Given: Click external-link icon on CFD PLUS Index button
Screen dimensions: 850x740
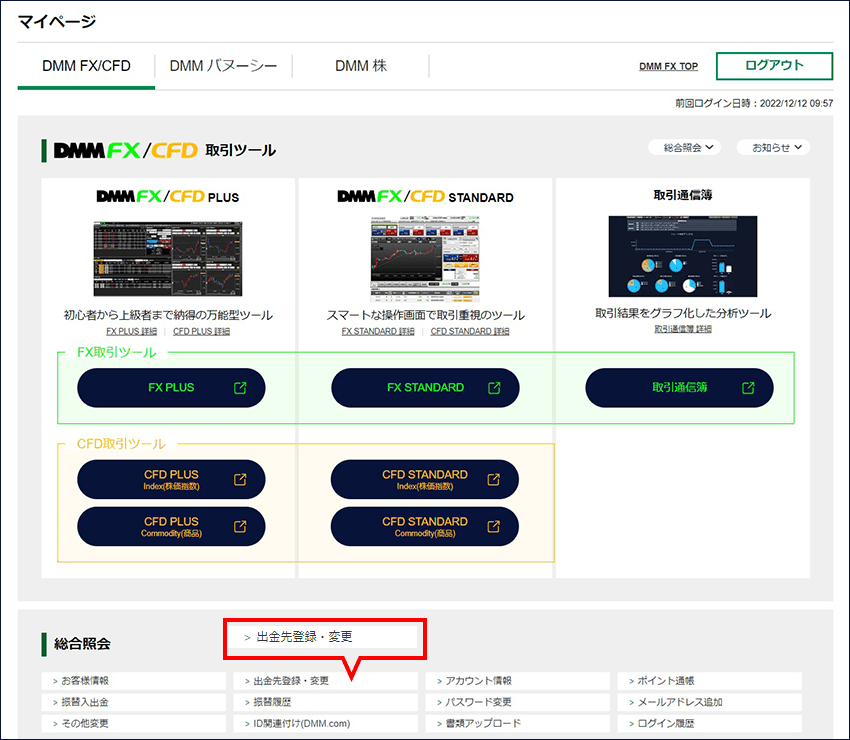Looking at the screenshot, I should pos(240,479).
